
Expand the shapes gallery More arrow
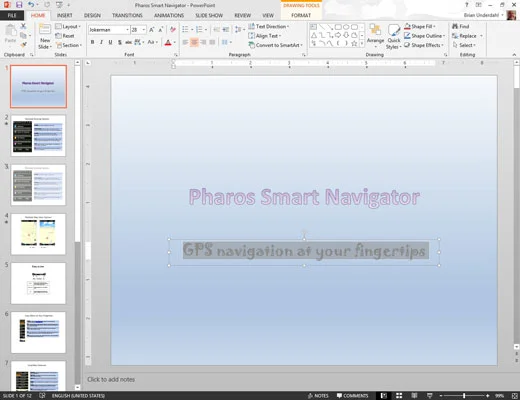(x=362, y=43)
